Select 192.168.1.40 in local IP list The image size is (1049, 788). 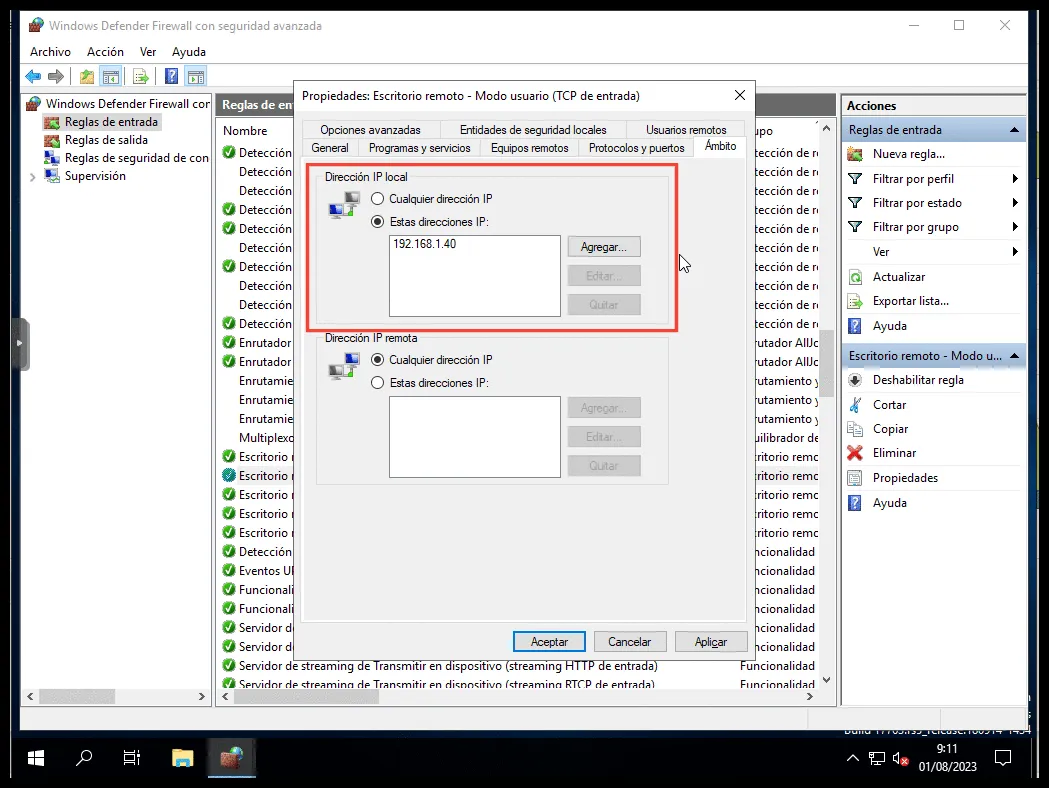click(x=424, y=244)
